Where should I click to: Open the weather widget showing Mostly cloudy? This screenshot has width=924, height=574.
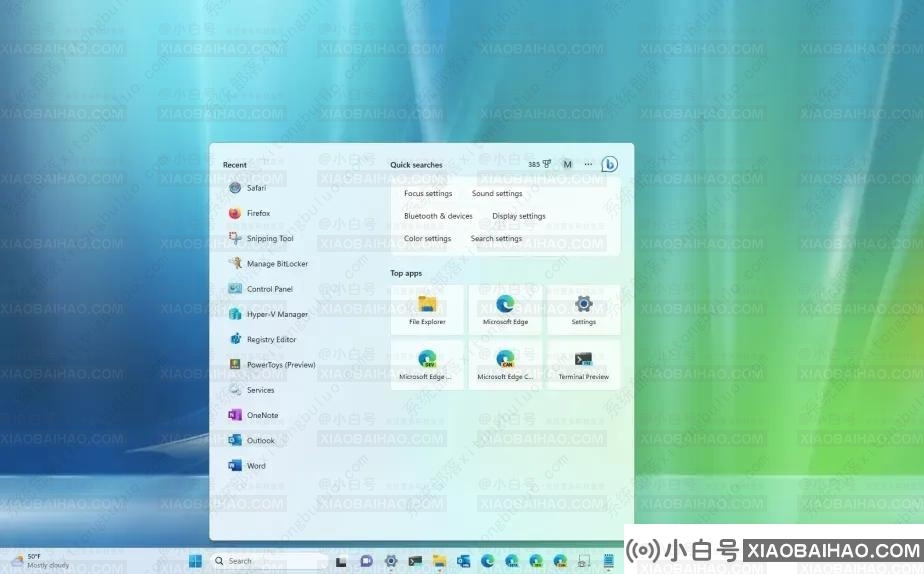click(41, 561)
